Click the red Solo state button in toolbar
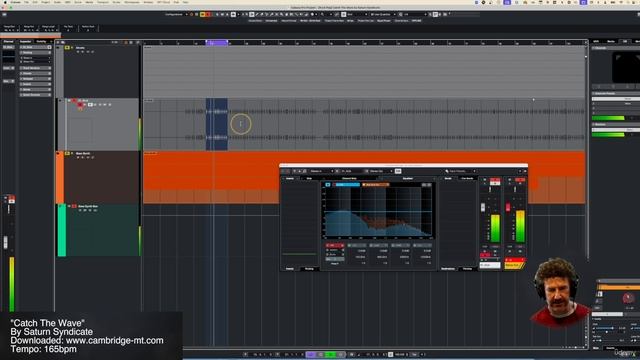The width and height of the screenshot is (640, 360). pos(208,14)
